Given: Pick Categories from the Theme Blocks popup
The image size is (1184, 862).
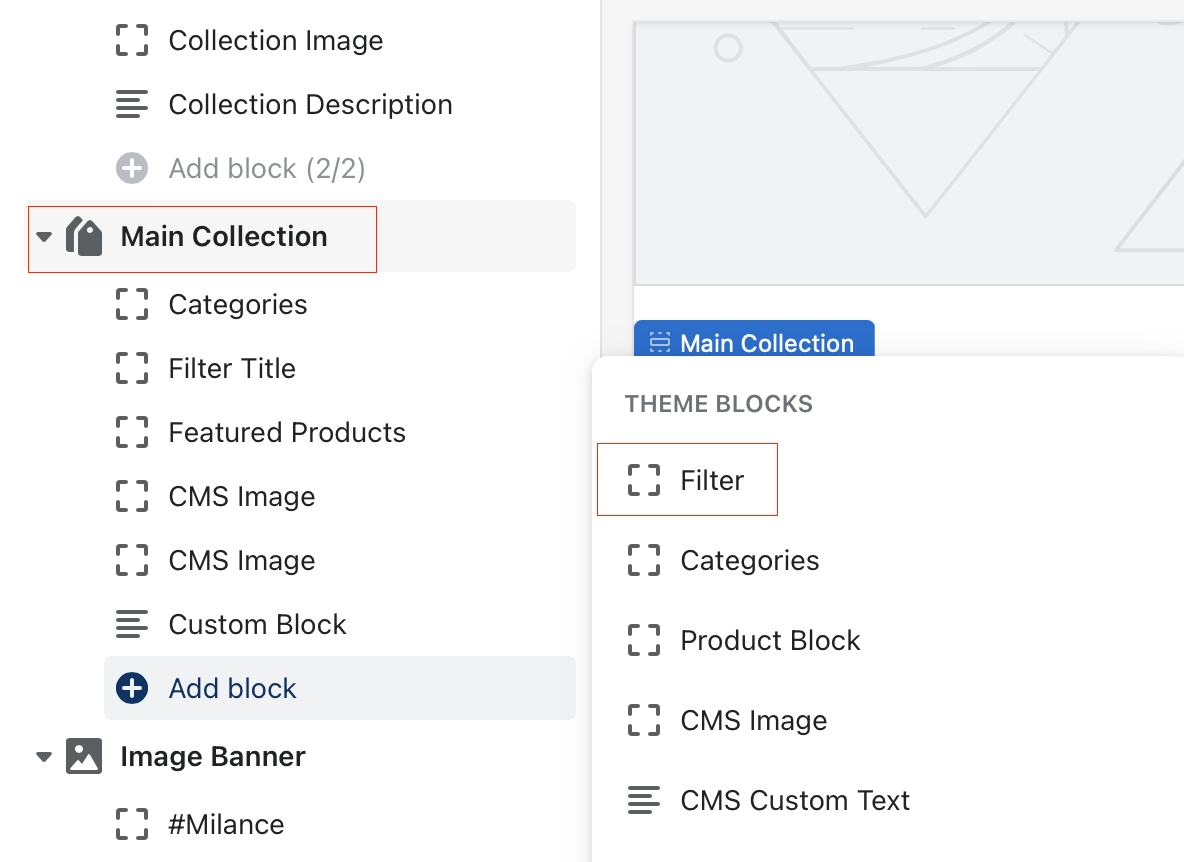Looking at the screenshot, I should 749,560.
